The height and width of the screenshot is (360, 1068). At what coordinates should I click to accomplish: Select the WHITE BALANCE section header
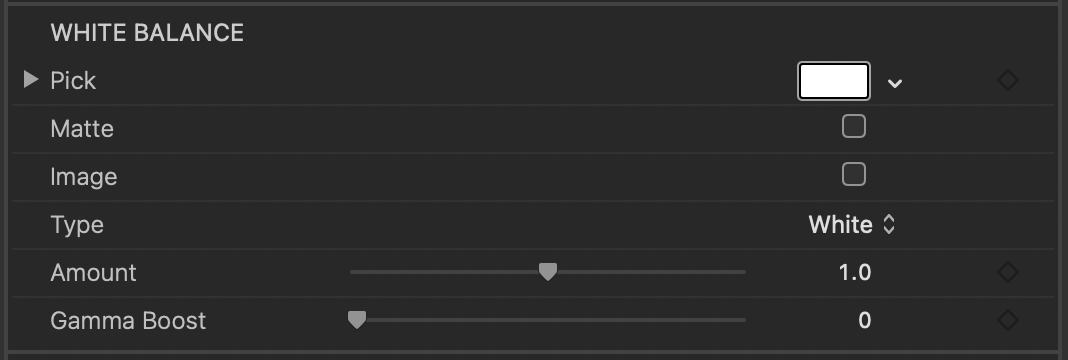click(147, 33)
